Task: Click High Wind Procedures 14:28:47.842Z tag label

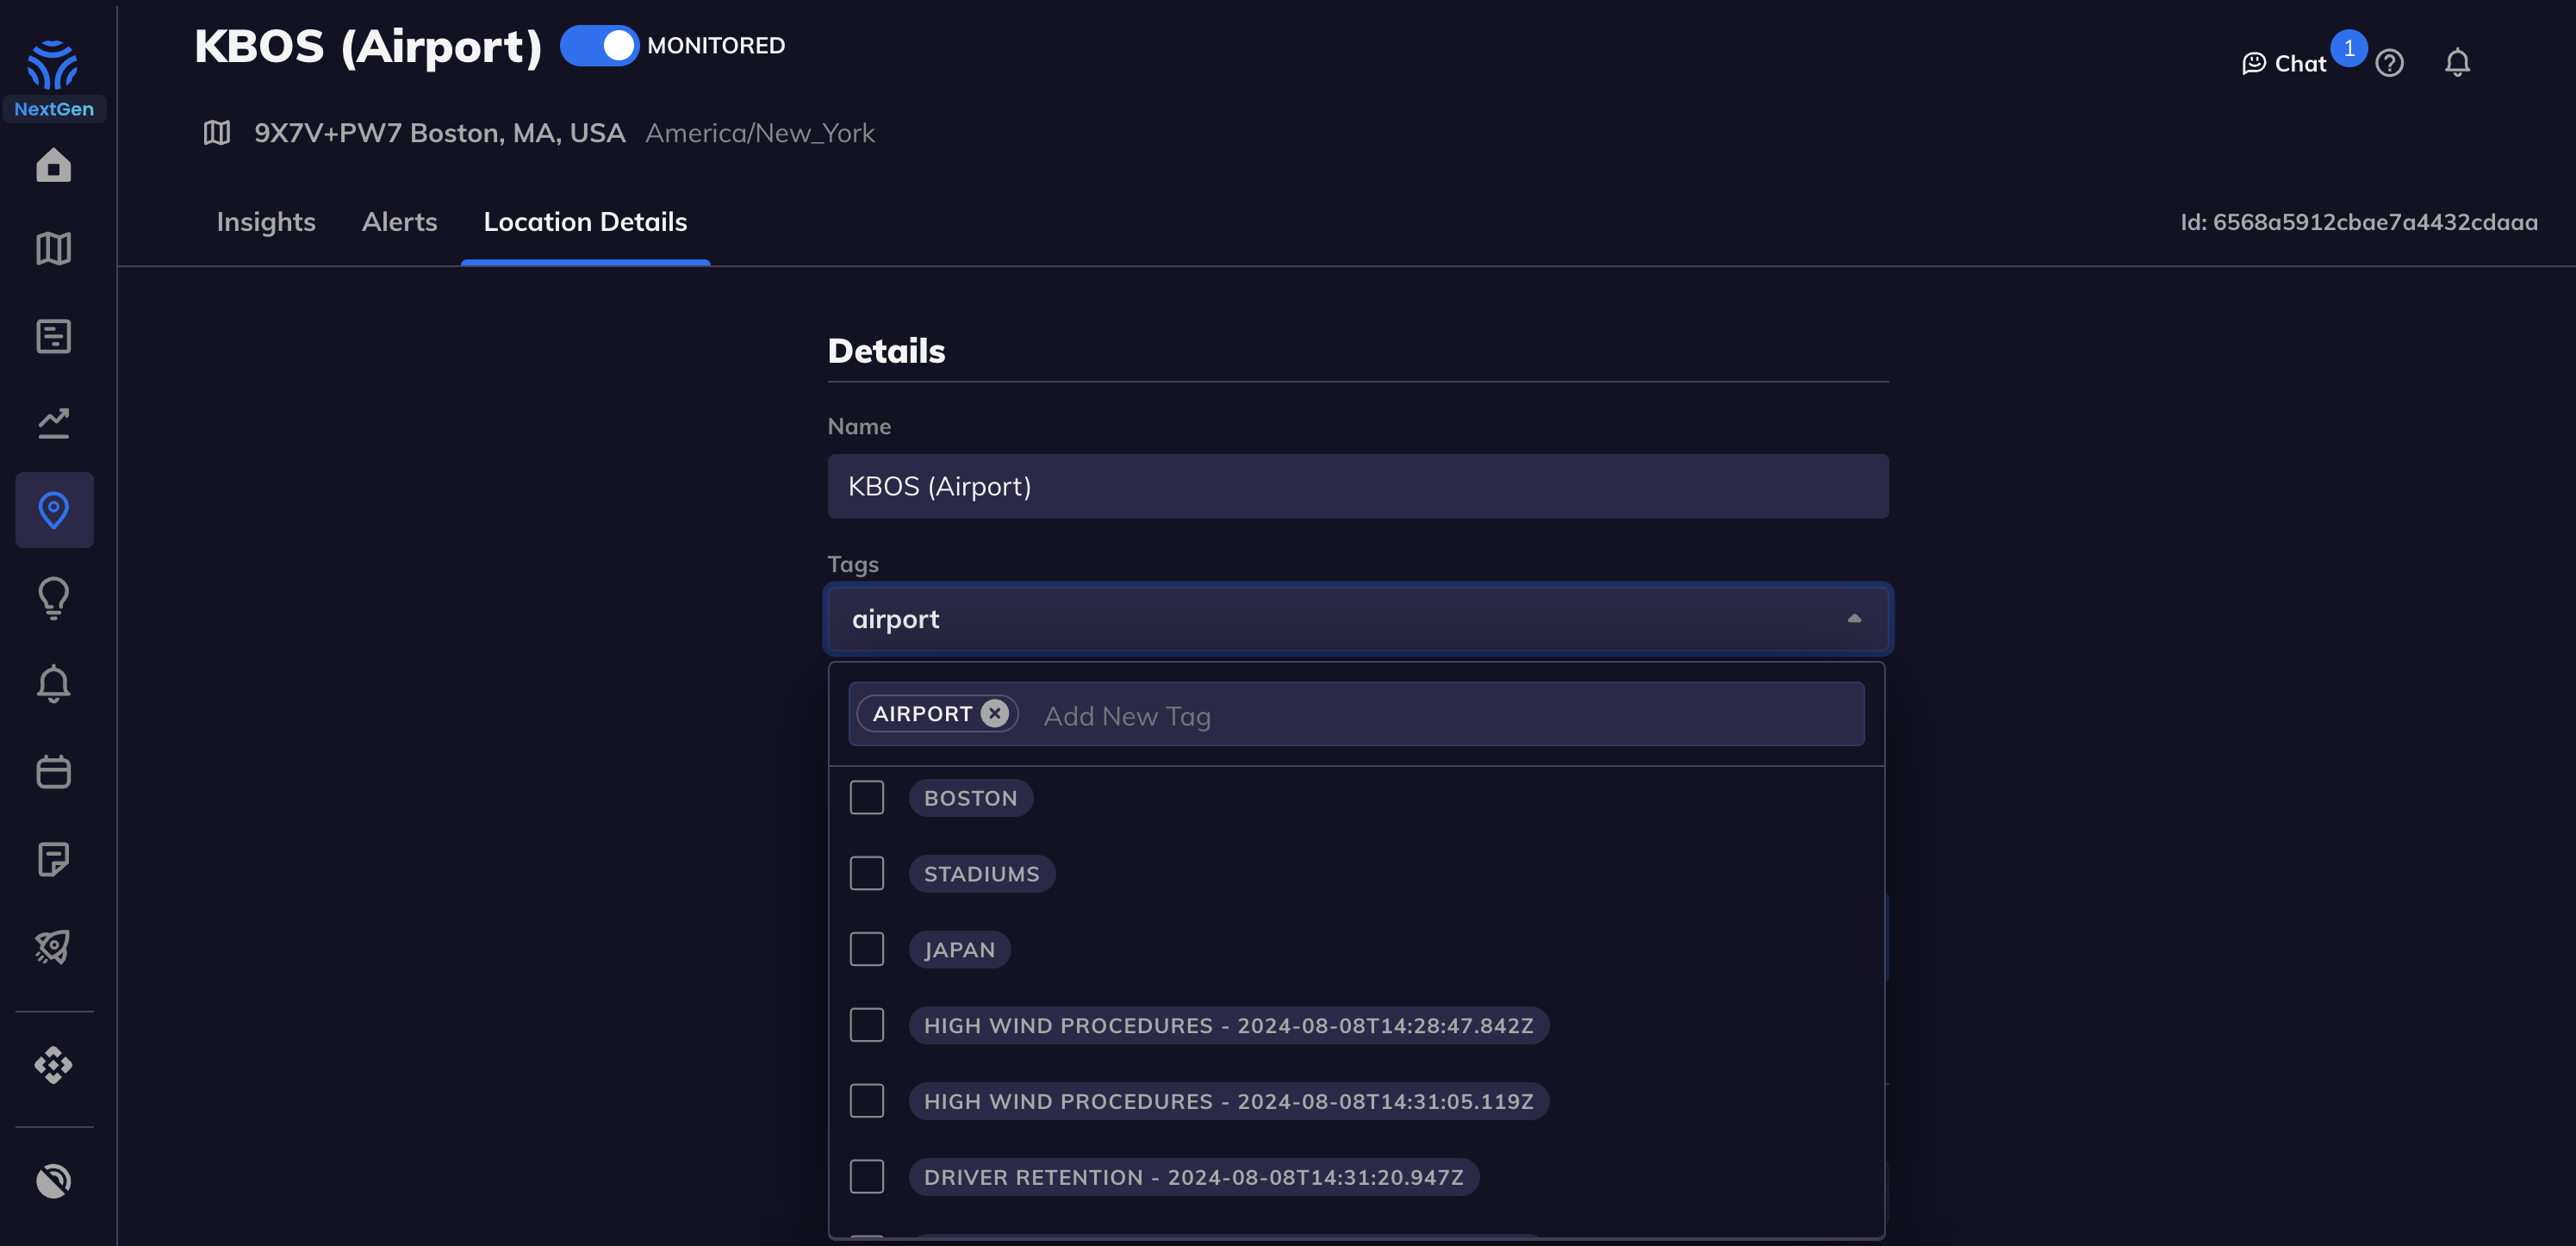Action: [x=1228, y=1025]
